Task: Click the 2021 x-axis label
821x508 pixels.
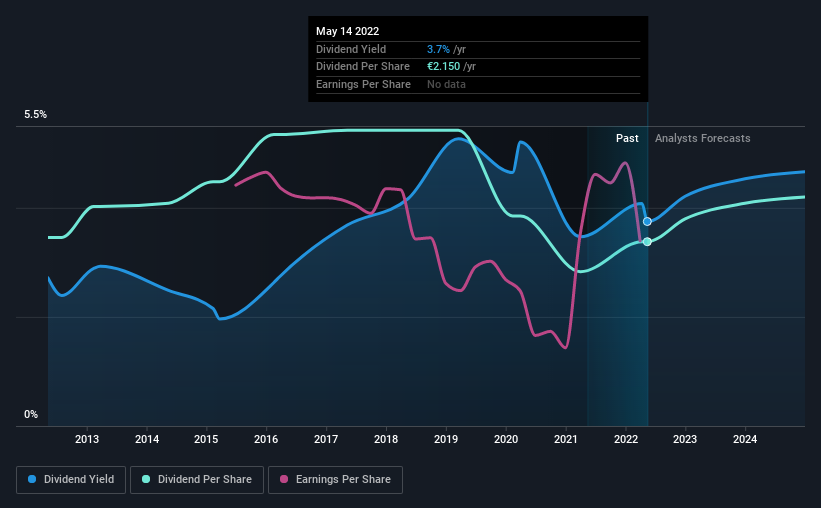Action: pos(565,439)
